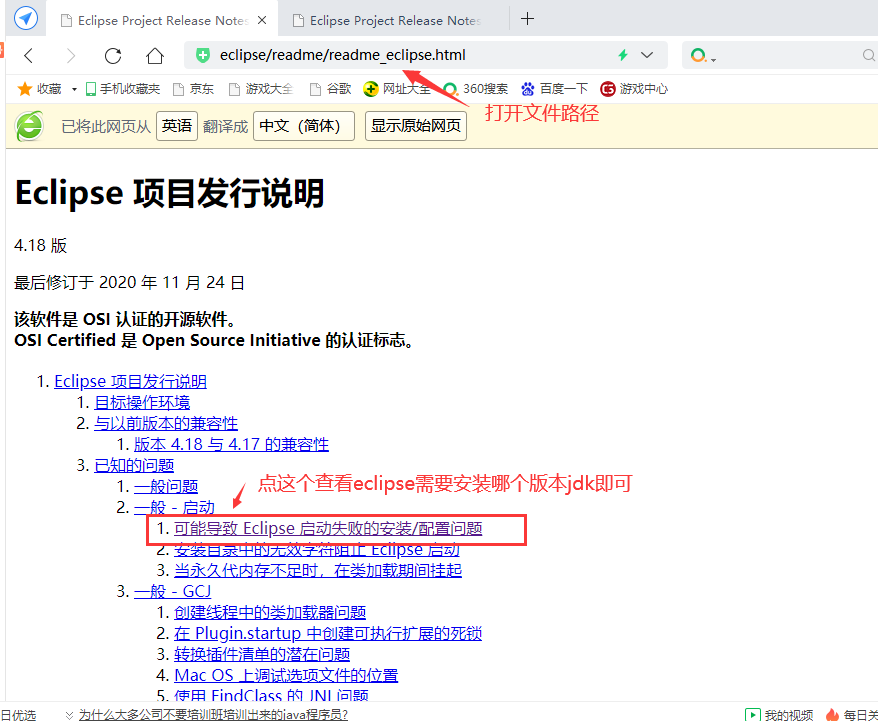Open the 京东 bookmark
The height and width of the screenshot is (721, 878).
tap(194, 88)
